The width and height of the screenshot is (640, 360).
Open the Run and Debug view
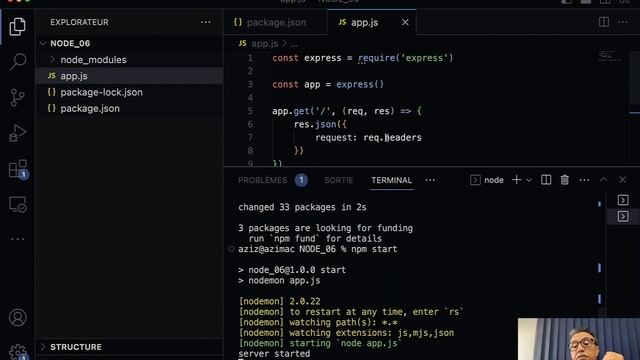tap(17, 133)
